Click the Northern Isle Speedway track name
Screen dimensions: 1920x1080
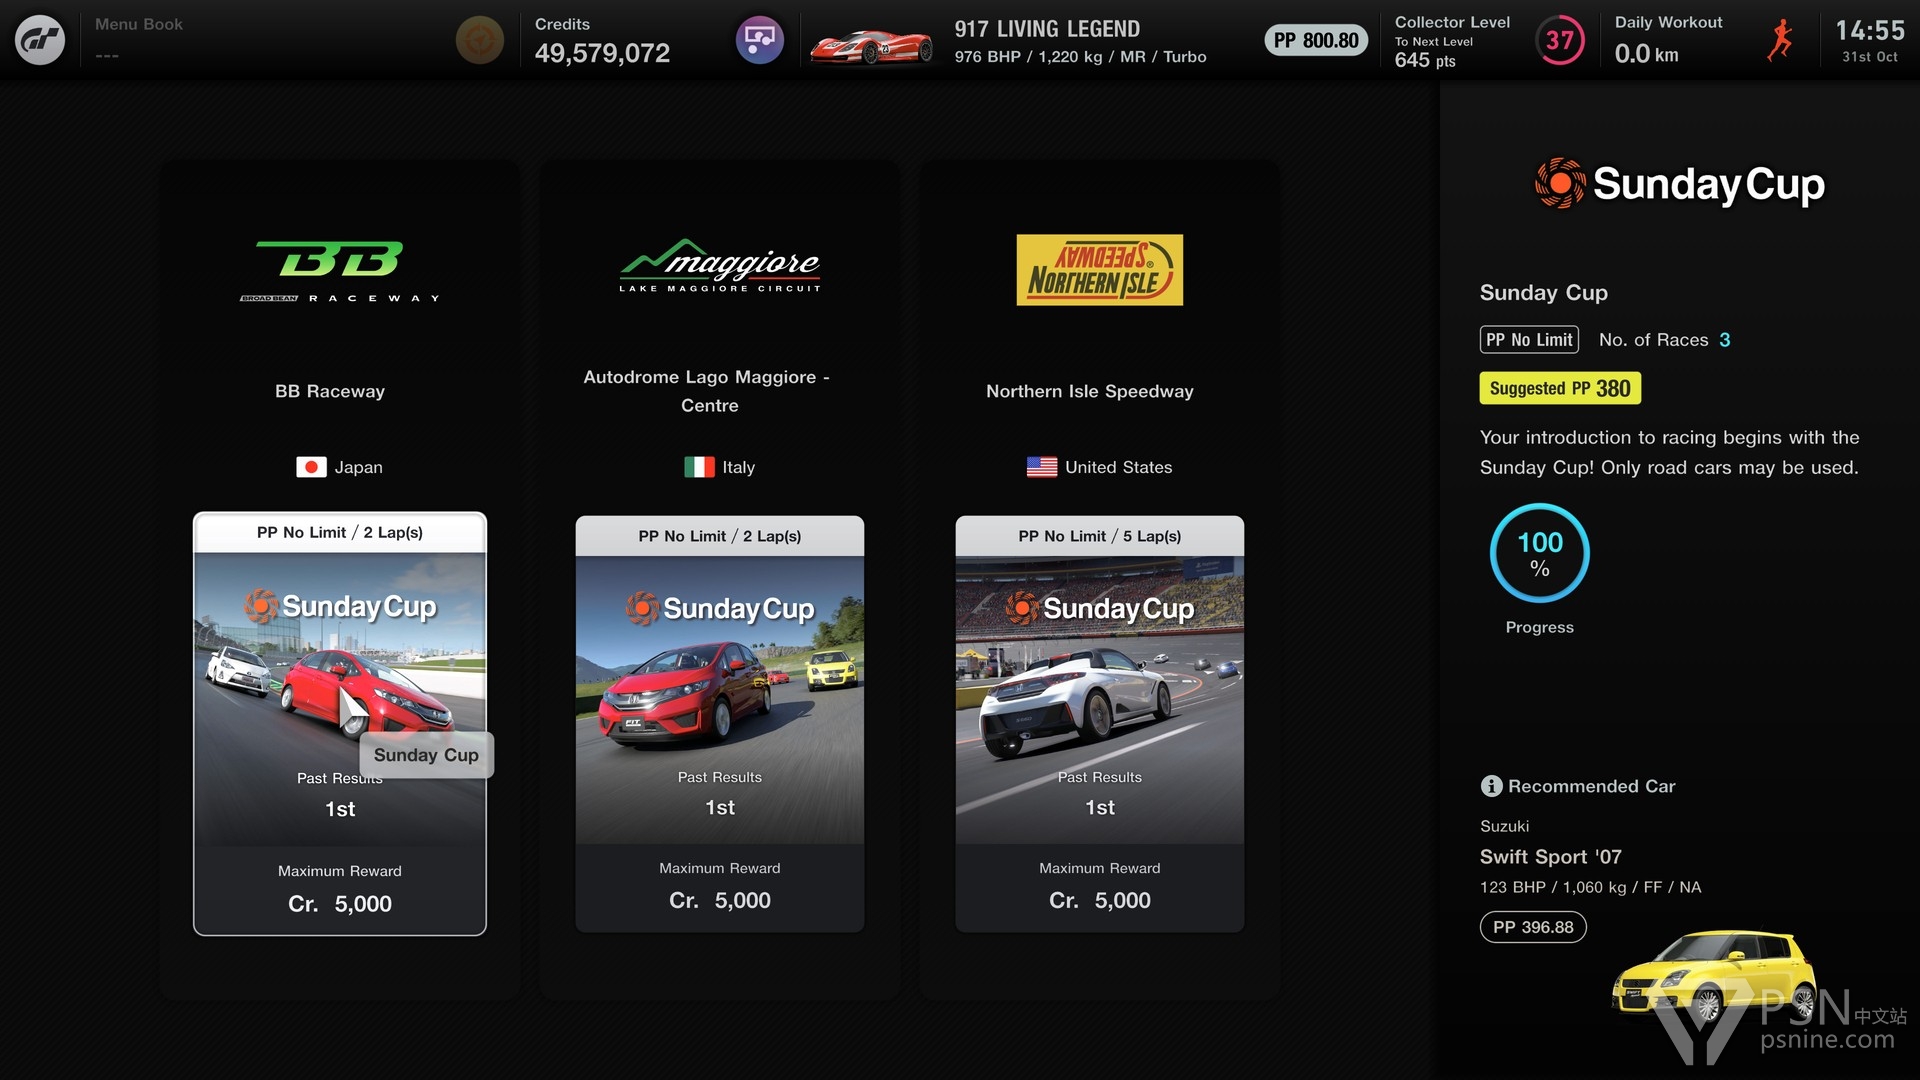(1090, 391)
